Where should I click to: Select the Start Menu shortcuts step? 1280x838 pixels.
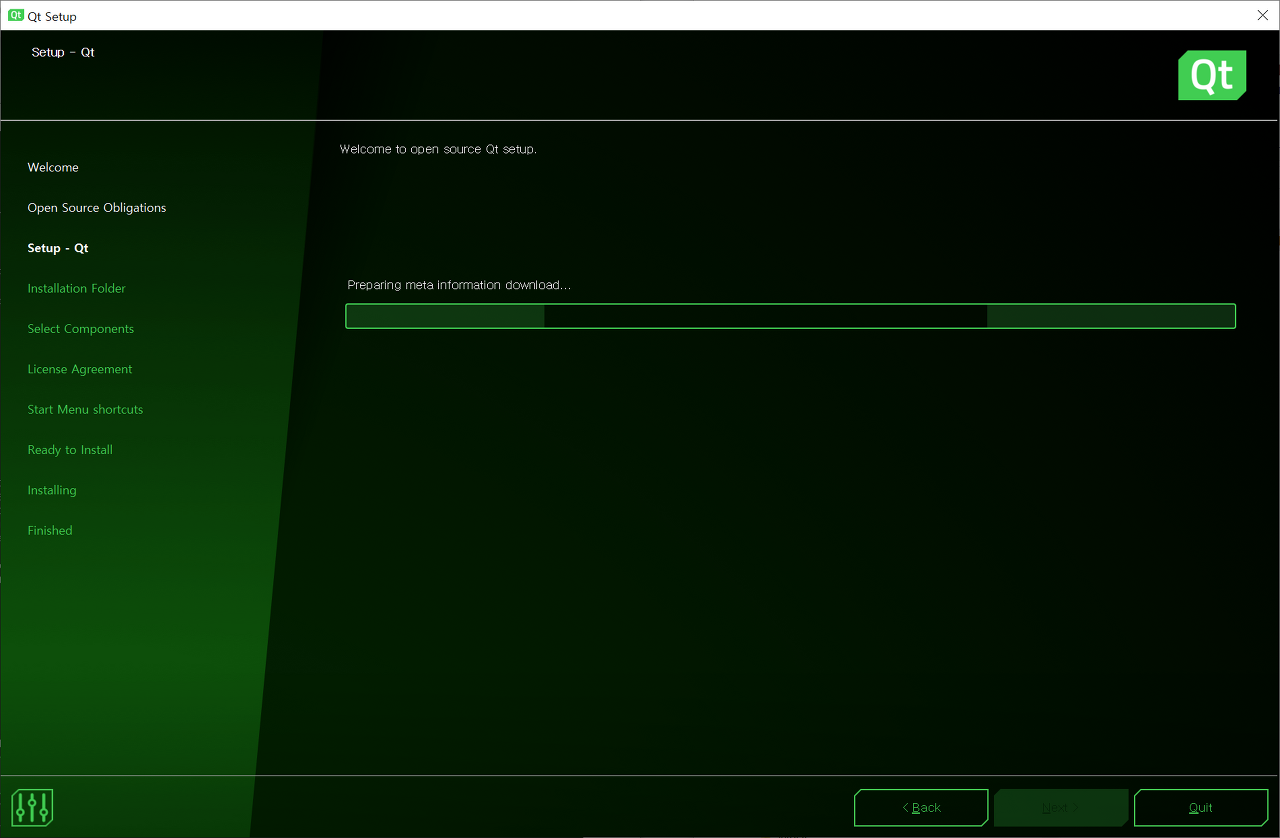point(85,409)
